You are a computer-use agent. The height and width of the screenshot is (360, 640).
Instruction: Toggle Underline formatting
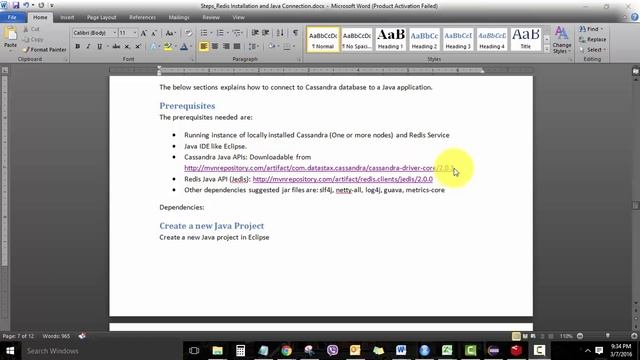pyautogui.click(x=99, y=47)
